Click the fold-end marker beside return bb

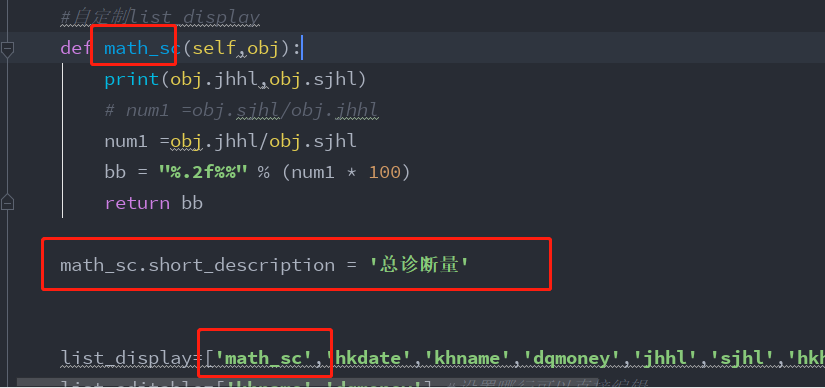coord(7,203)
